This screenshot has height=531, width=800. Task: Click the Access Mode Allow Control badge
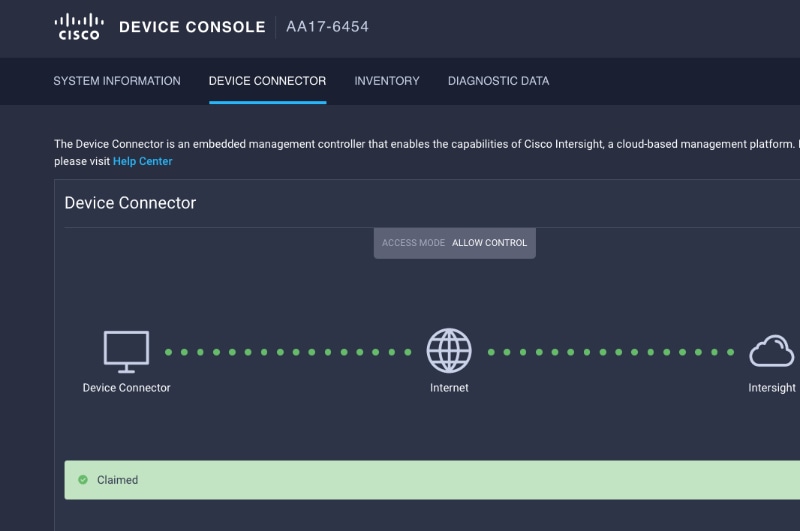tap(455, 243)
